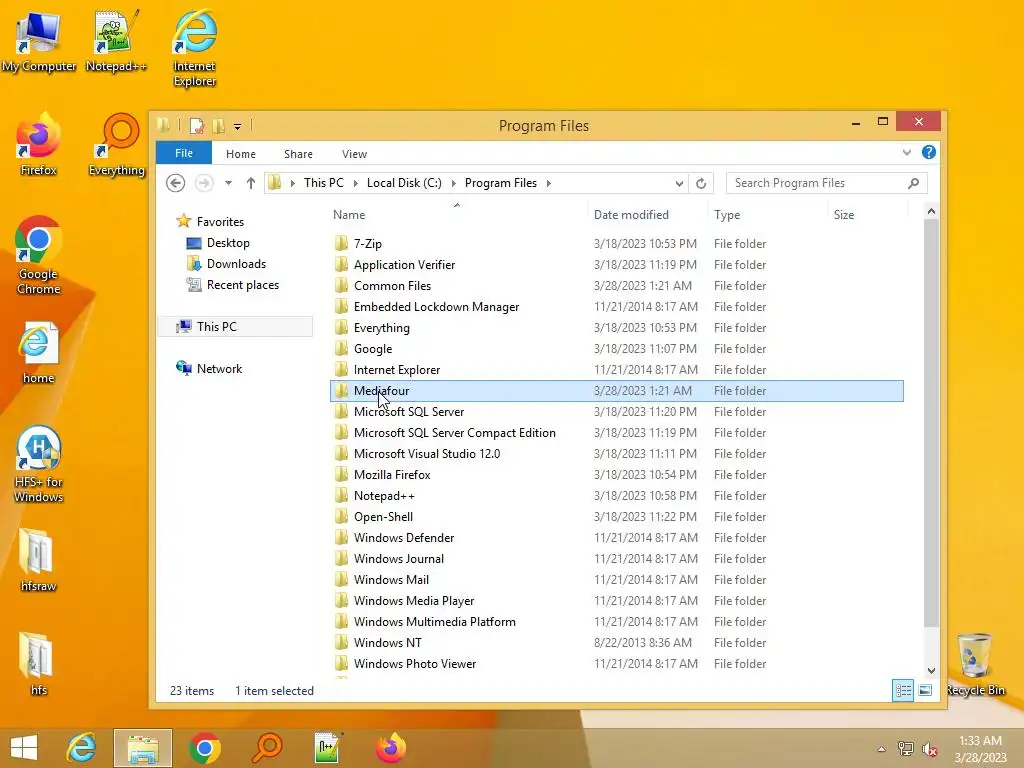1024x768 pixels.
Task: Select This PC in navigation pane
Action: tap(235, 327)
